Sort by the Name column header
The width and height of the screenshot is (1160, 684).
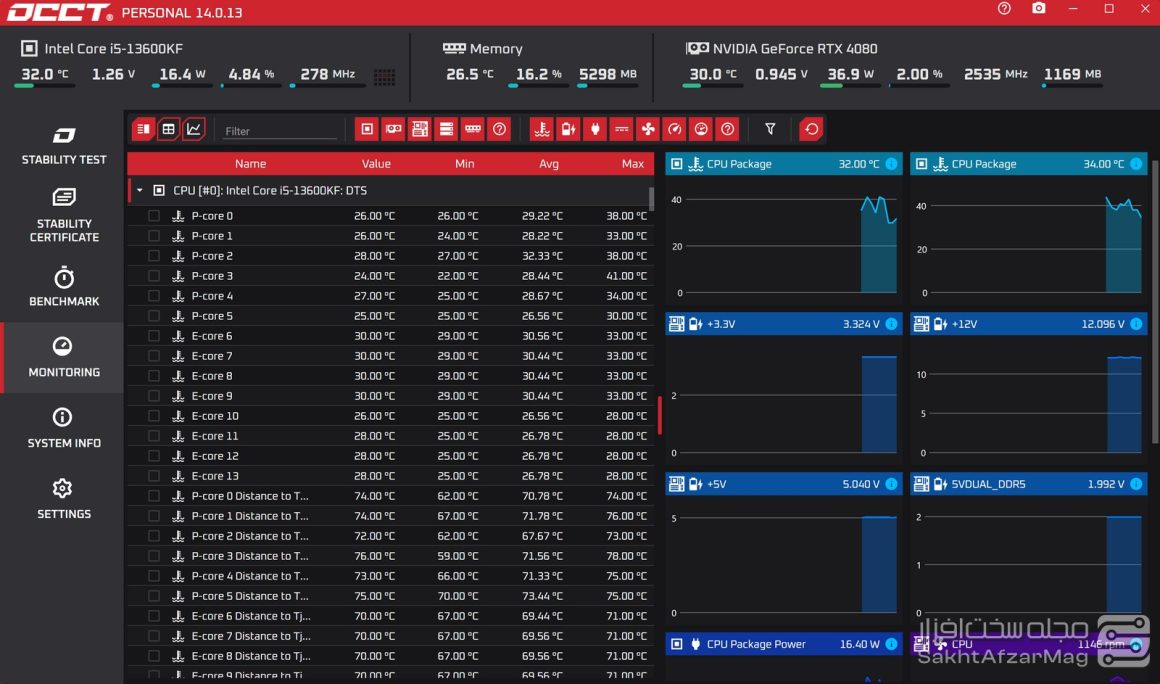pos(250,164)
